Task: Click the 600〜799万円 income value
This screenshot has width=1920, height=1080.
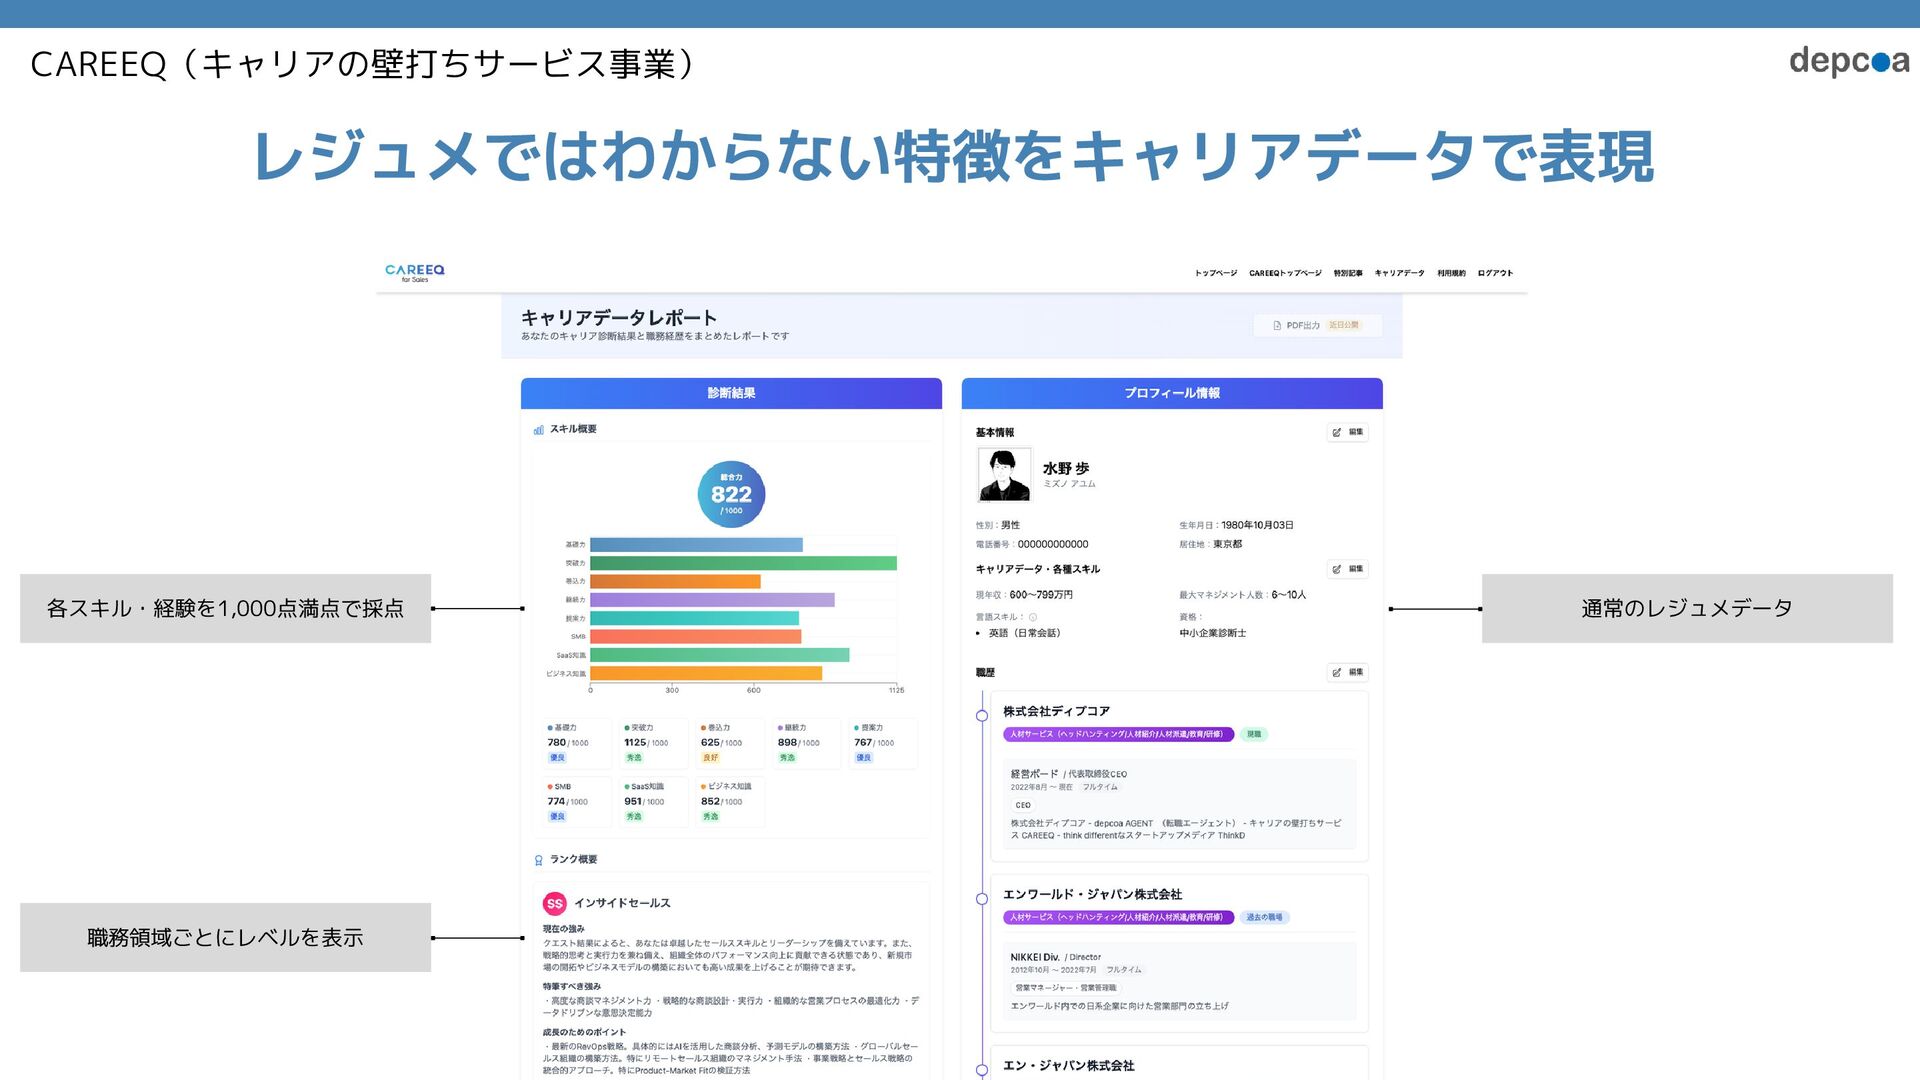Action: [1041, 595]
